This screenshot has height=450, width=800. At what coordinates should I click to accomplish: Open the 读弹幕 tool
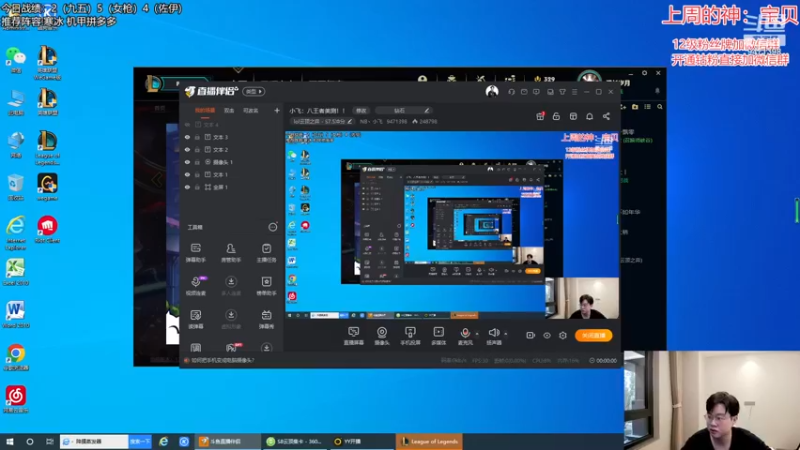pyautogui.click(x=195, y=319)
